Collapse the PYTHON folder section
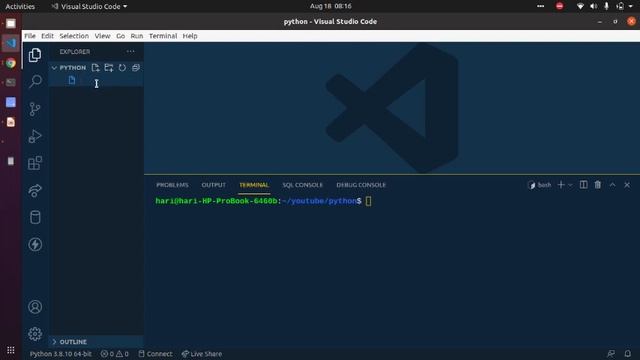Viewport: 640px width, 360px height. [x=54, y=68]
